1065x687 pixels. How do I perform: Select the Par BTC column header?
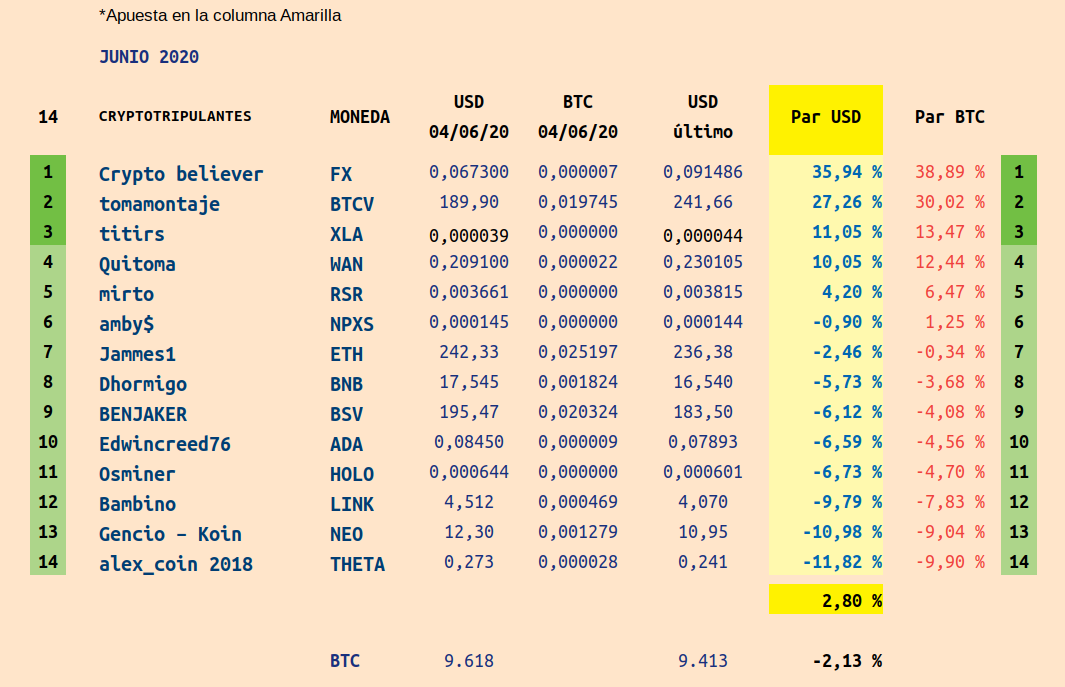949,117
